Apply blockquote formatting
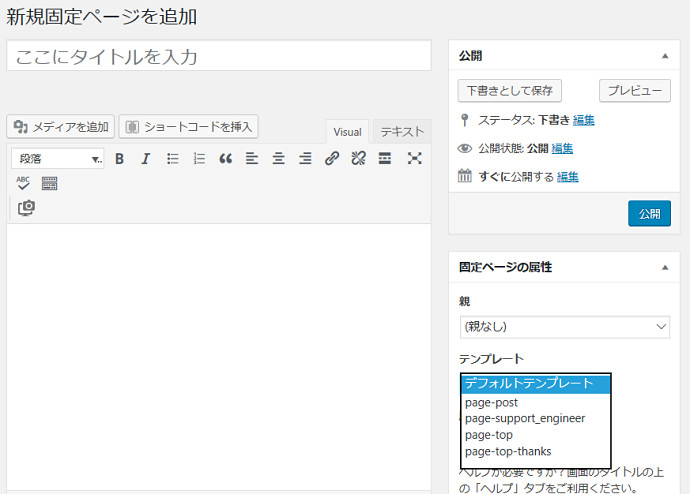690x494 pixels. (225, 158)
